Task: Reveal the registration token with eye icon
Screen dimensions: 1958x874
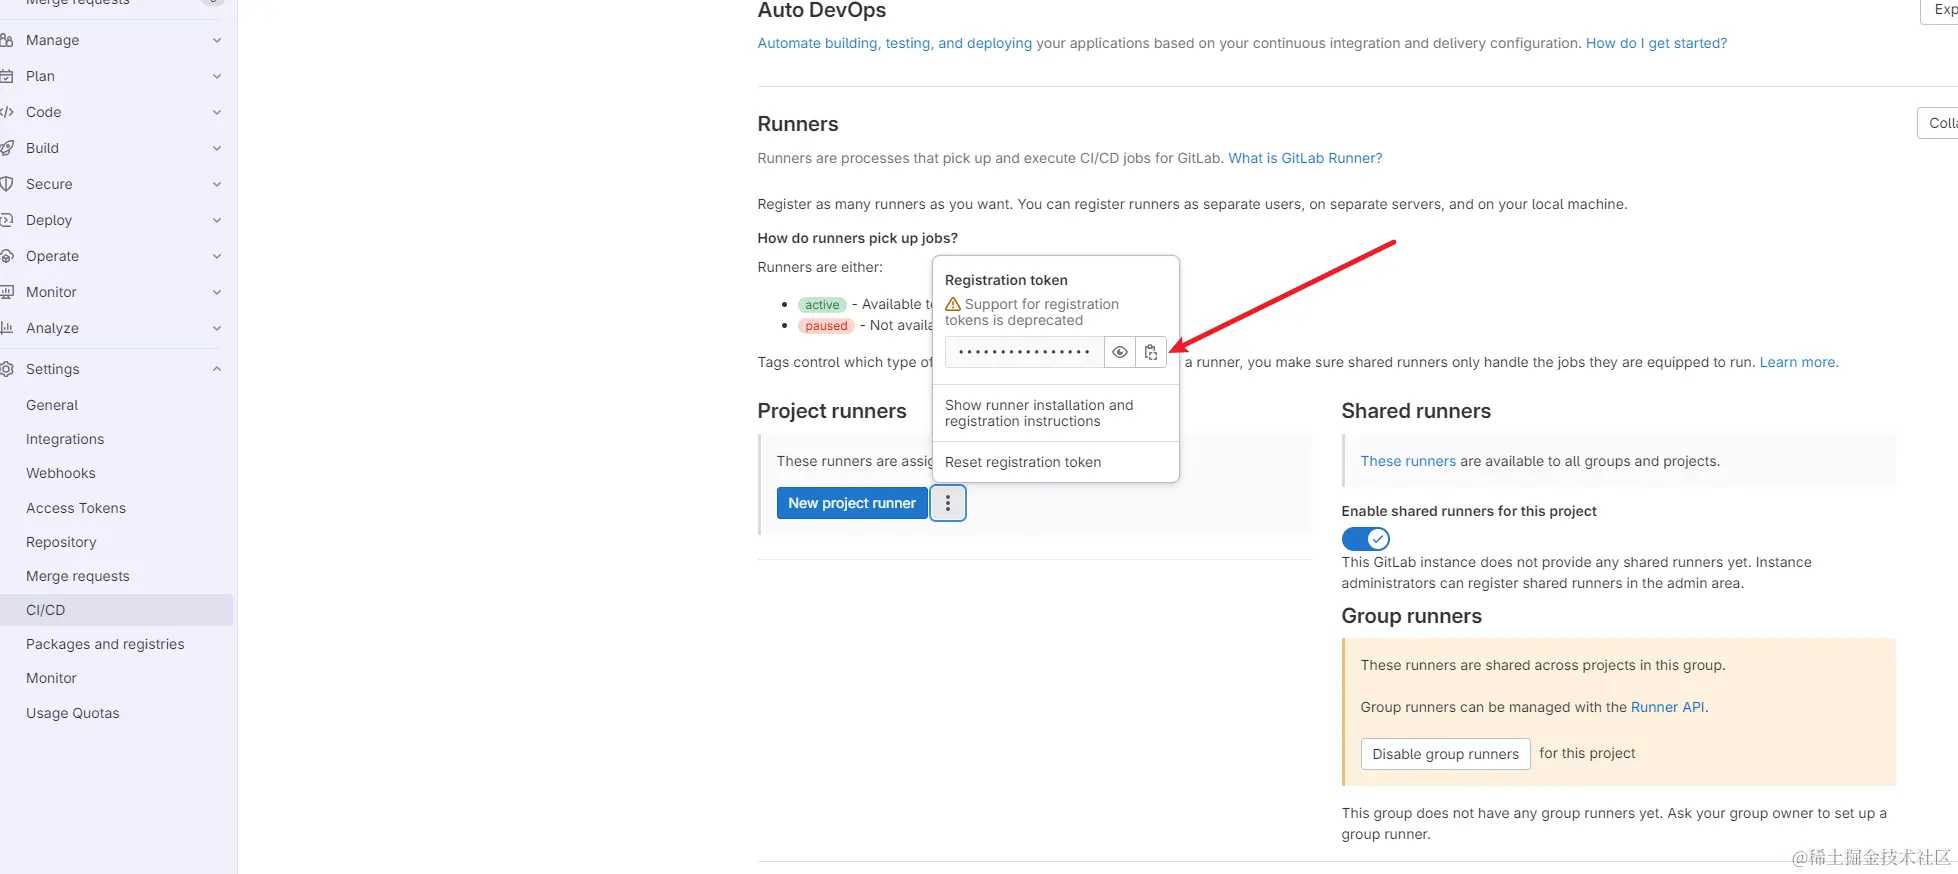Action: click(x=1120, y=352)
